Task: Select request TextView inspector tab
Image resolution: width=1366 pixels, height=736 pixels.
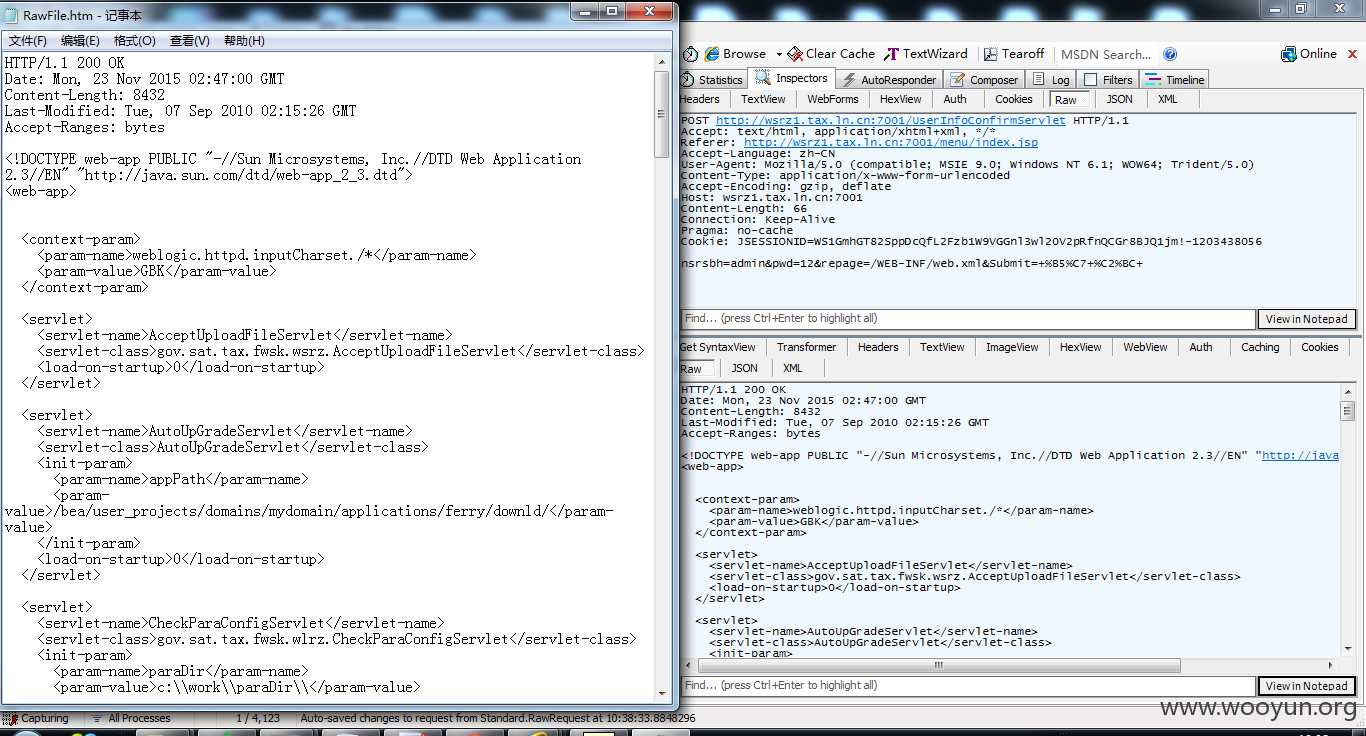Action: [763, 99]
